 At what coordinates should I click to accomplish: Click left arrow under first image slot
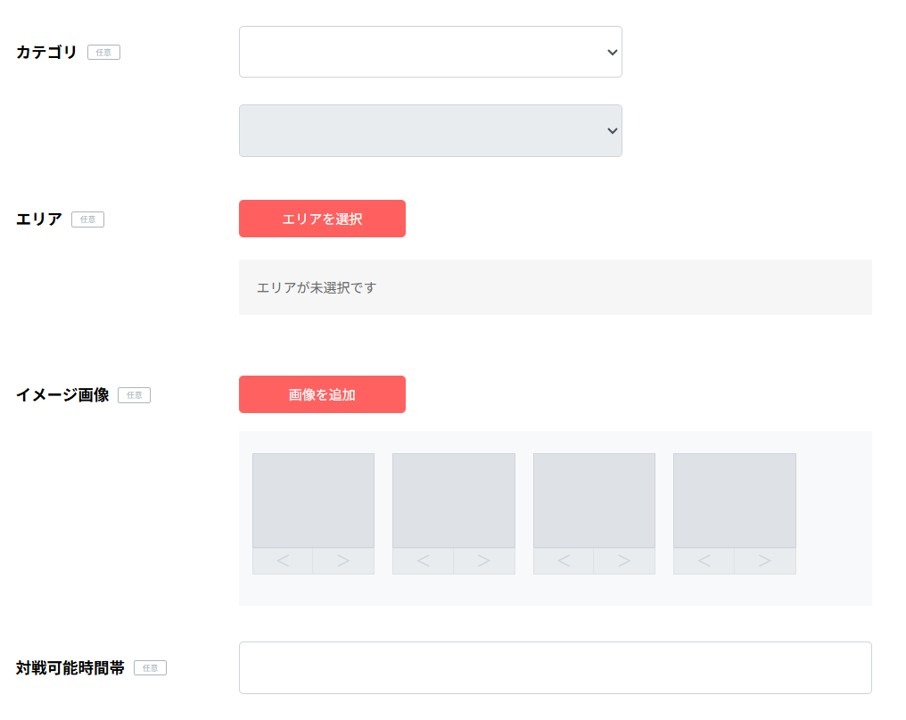point(282,561)
